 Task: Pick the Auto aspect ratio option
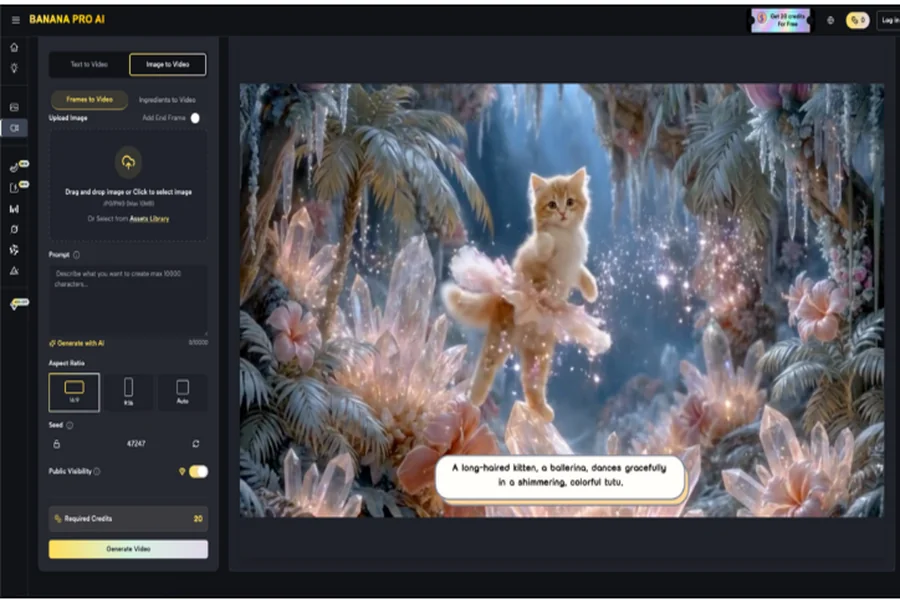coord(182,392)
